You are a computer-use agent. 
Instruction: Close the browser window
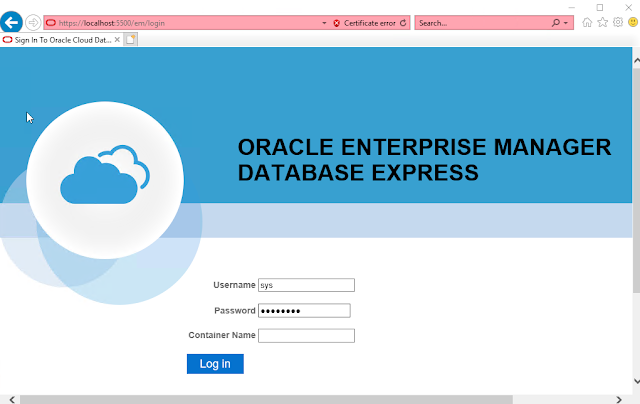tap(629, 7)
